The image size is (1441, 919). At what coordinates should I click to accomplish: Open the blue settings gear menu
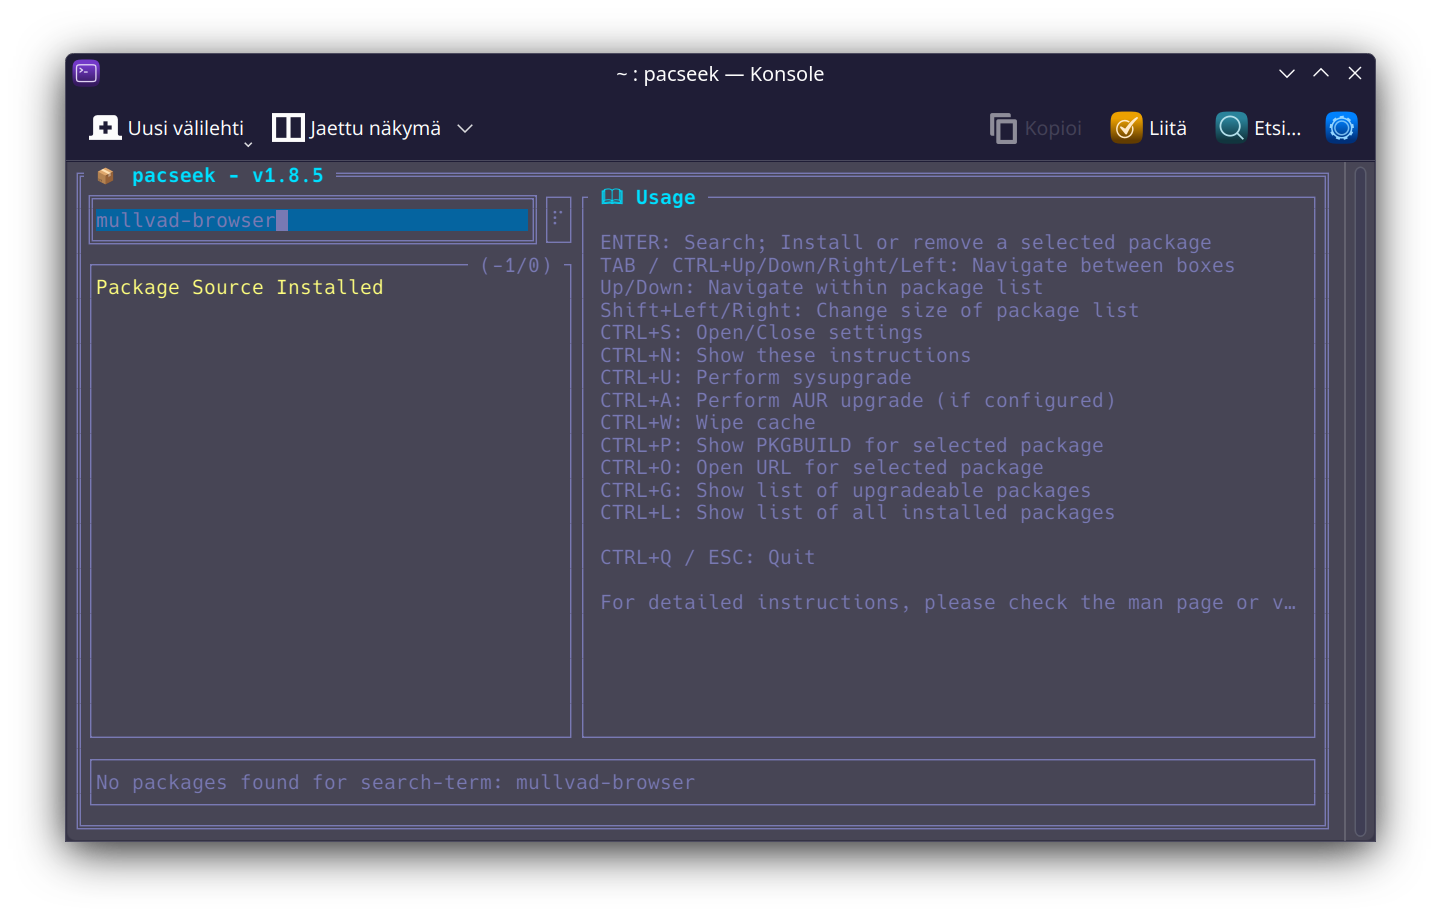1341,128
